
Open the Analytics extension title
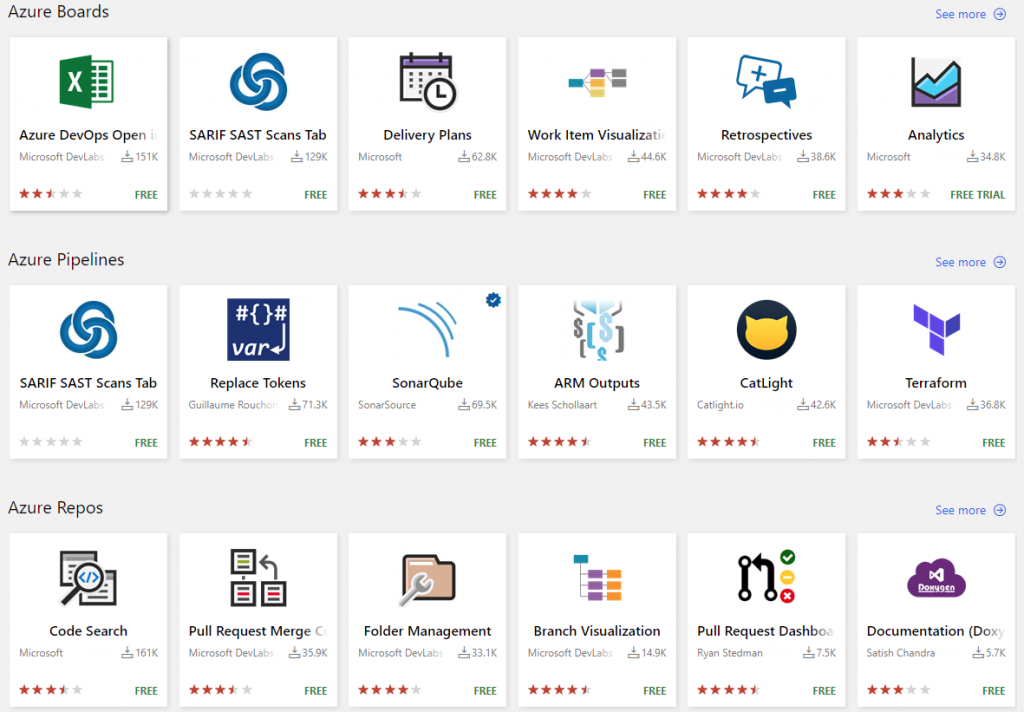coord(936,135)
